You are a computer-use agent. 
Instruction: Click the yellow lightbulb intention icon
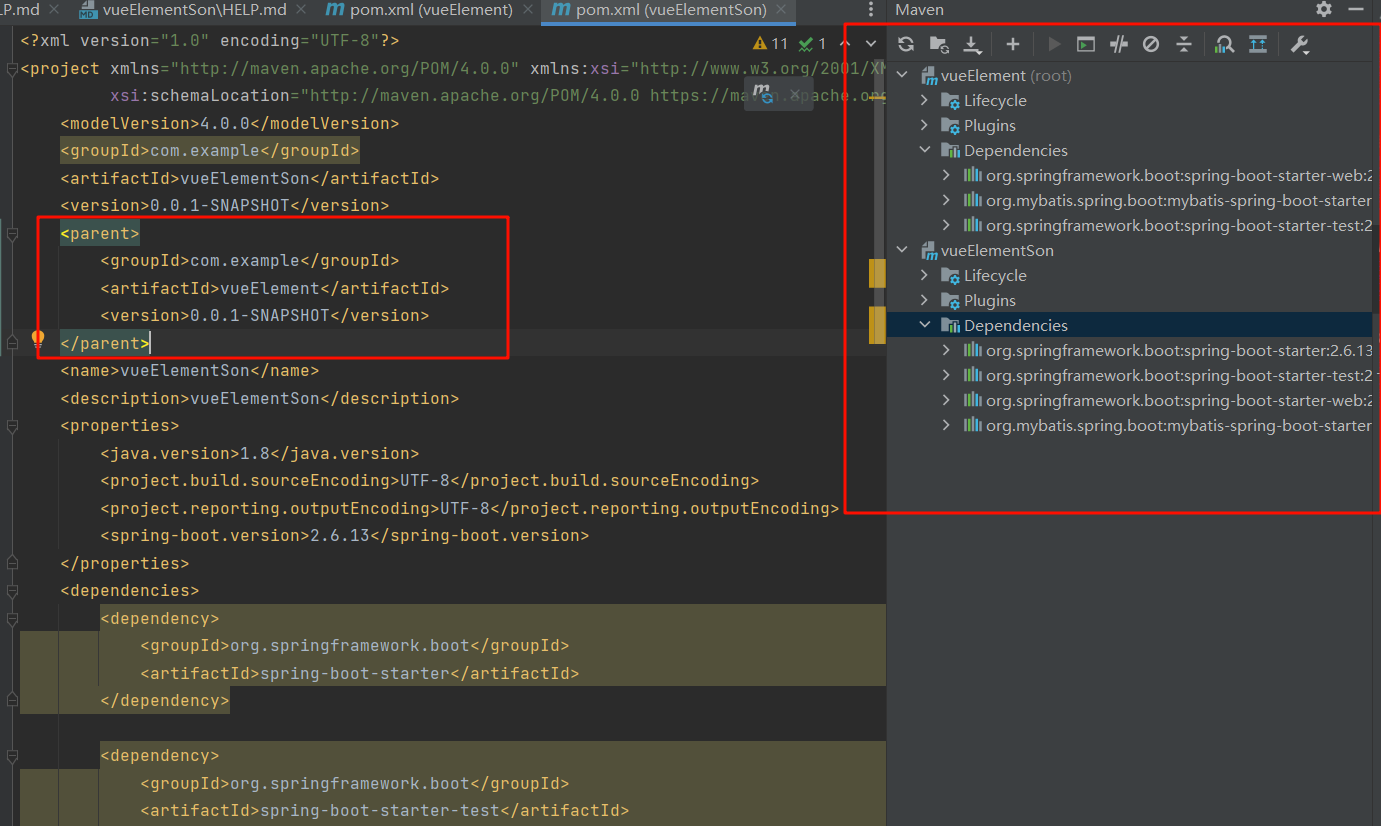[38, 339]
